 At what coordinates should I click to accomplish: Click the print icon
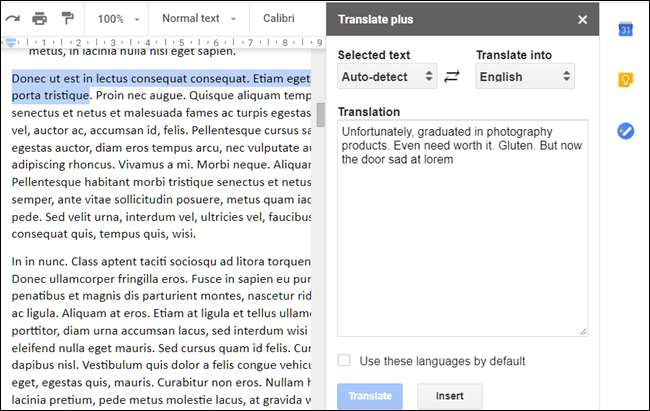(40, 18)
